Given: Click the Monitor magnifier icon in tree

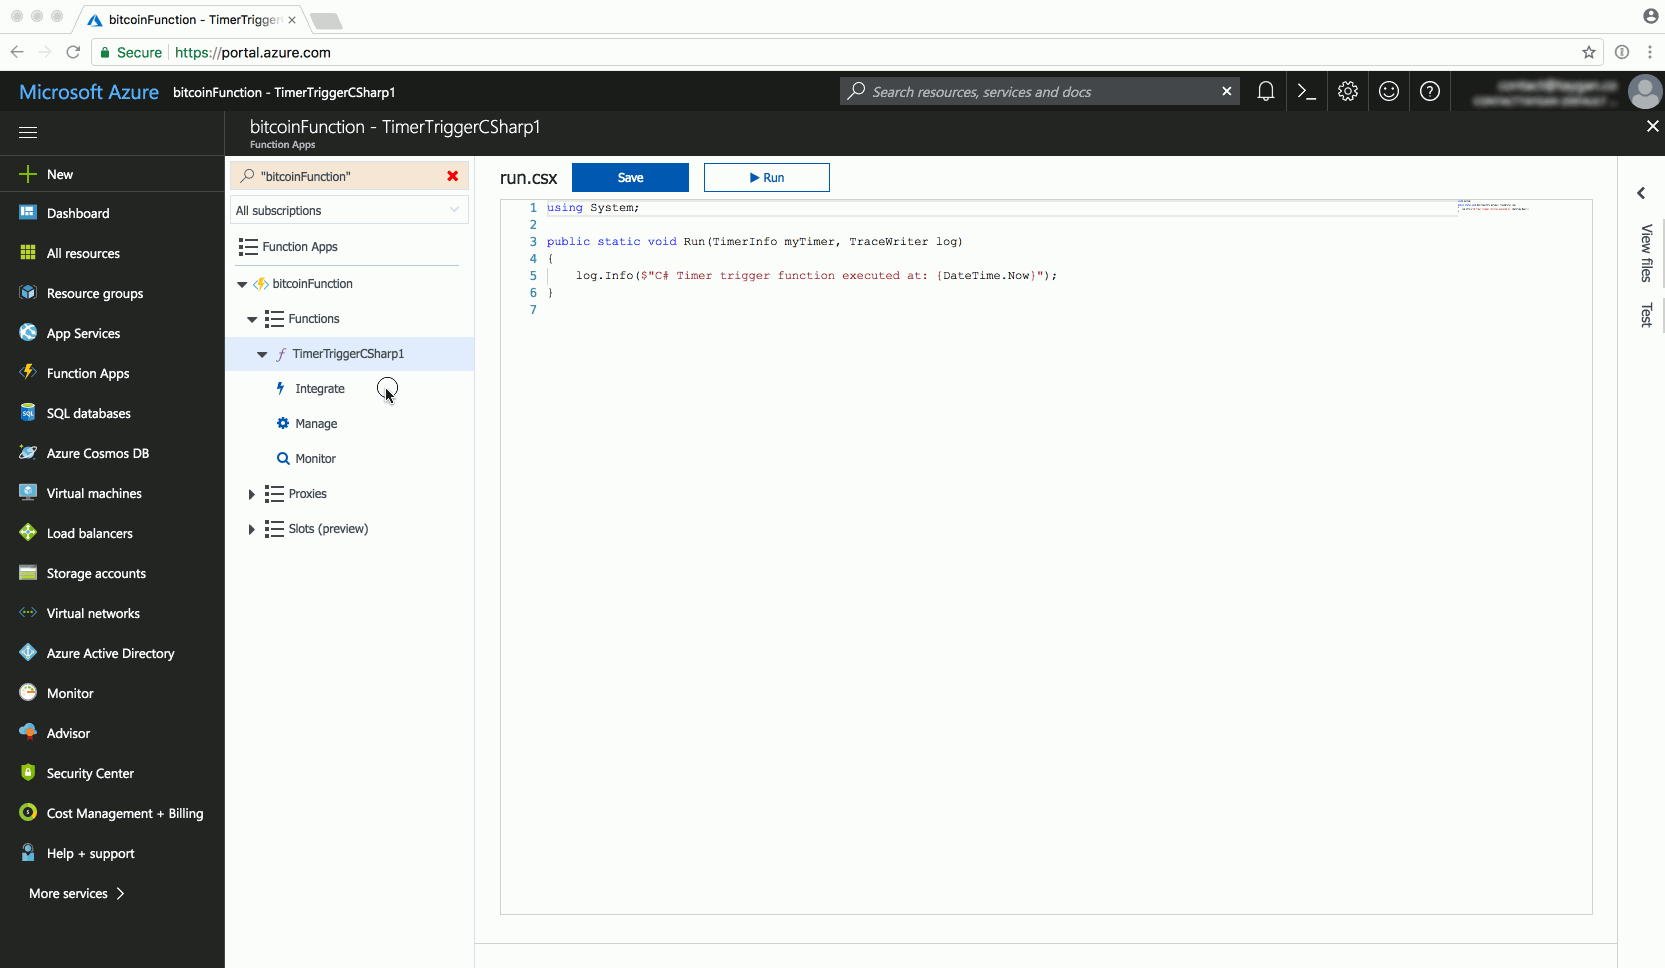Looking at the screenshot, I should (283, 459).
